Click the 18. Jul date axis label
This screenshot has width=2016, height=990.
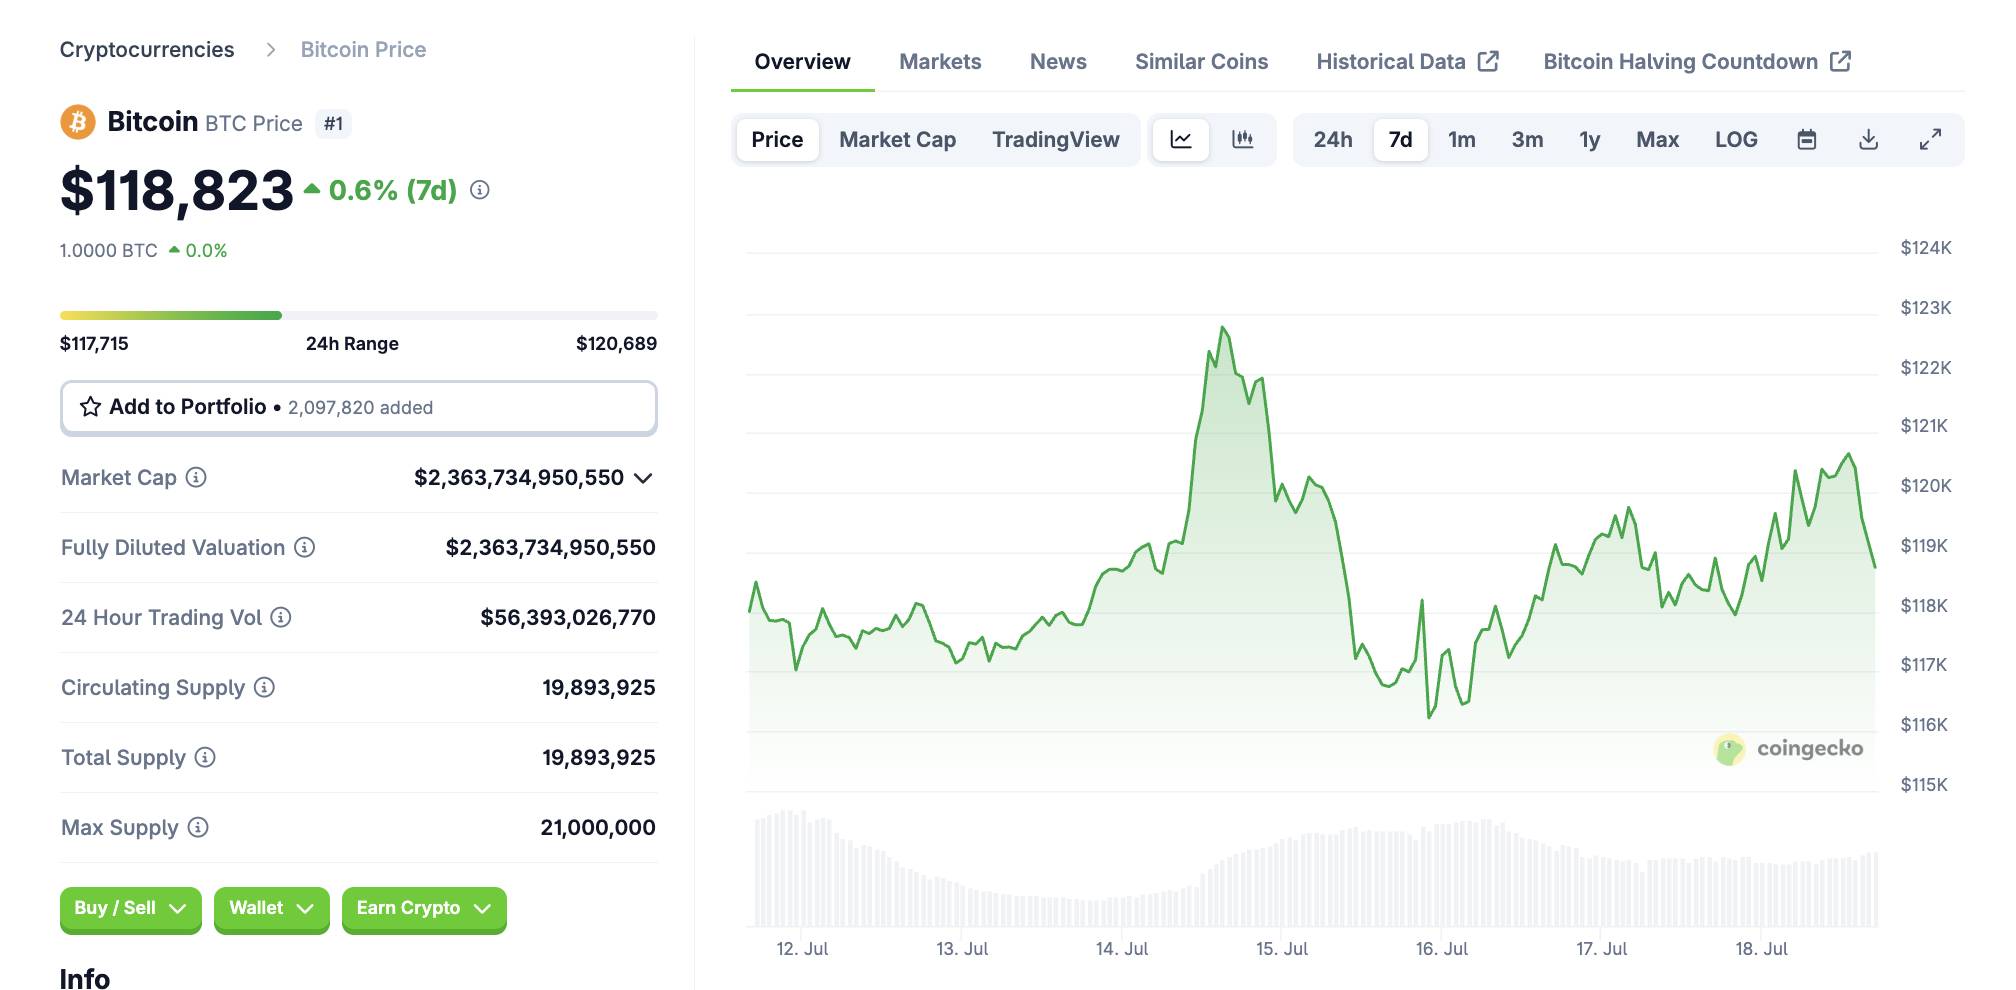coord(1761,948)
